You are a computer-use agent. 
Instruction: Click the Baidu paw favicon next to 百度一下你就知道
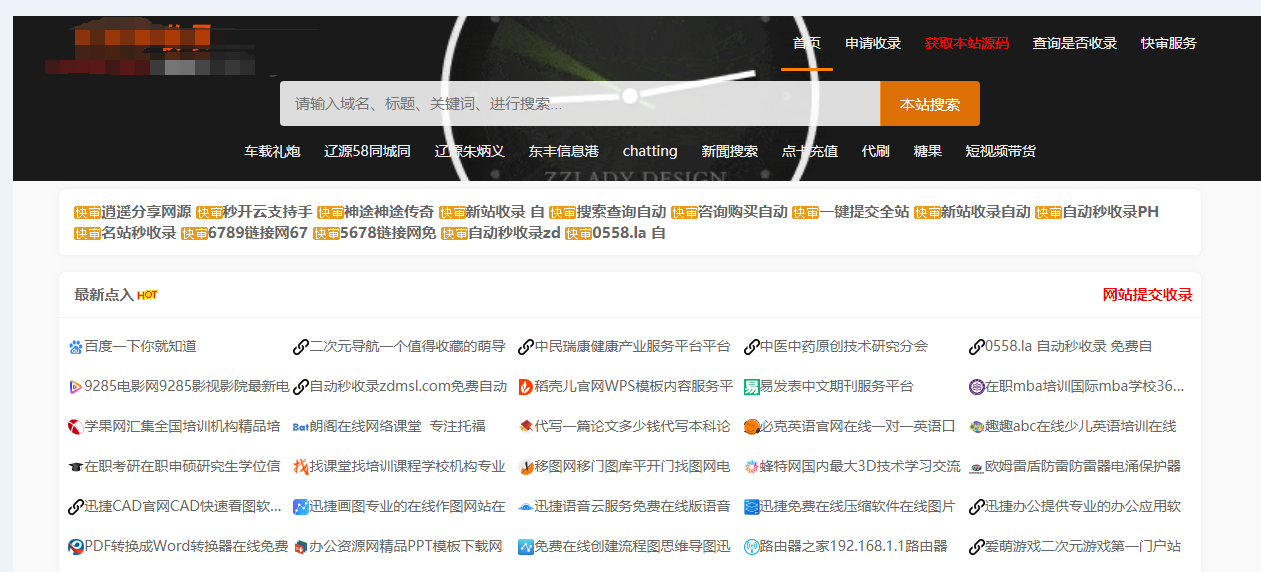[x=76, y=347]
